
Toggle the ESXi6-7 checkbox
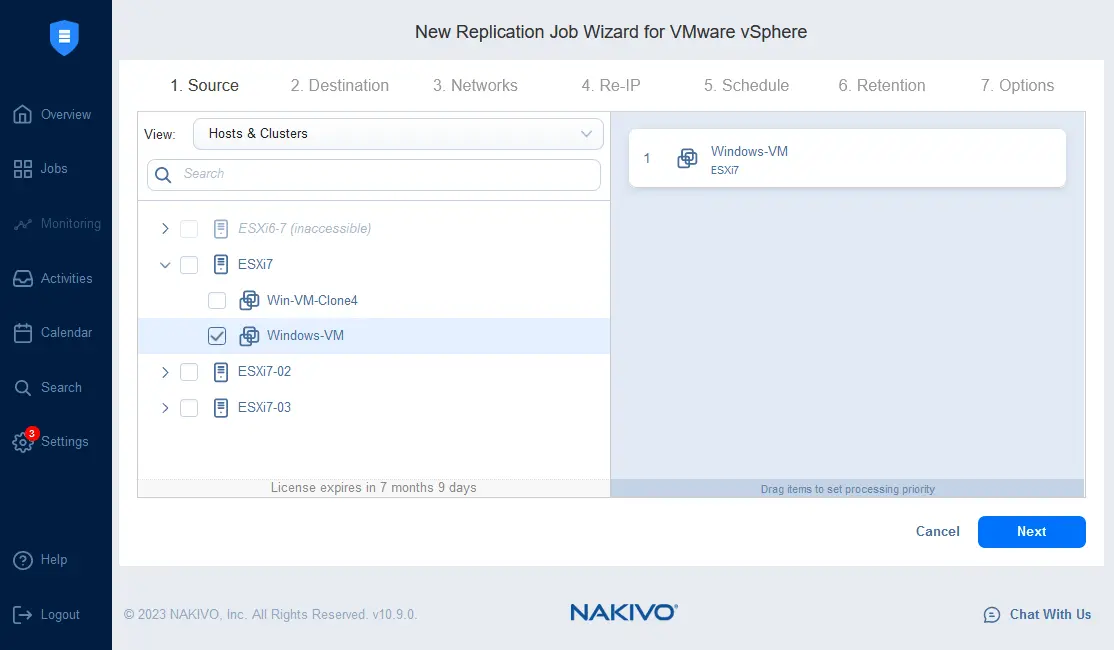pos(189,229)
